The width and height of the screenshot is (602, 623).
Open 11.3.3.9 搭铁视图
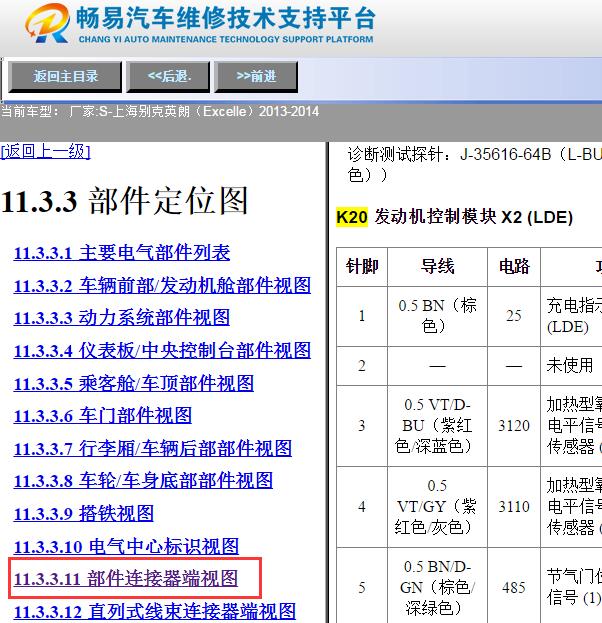tap(83, 514)
